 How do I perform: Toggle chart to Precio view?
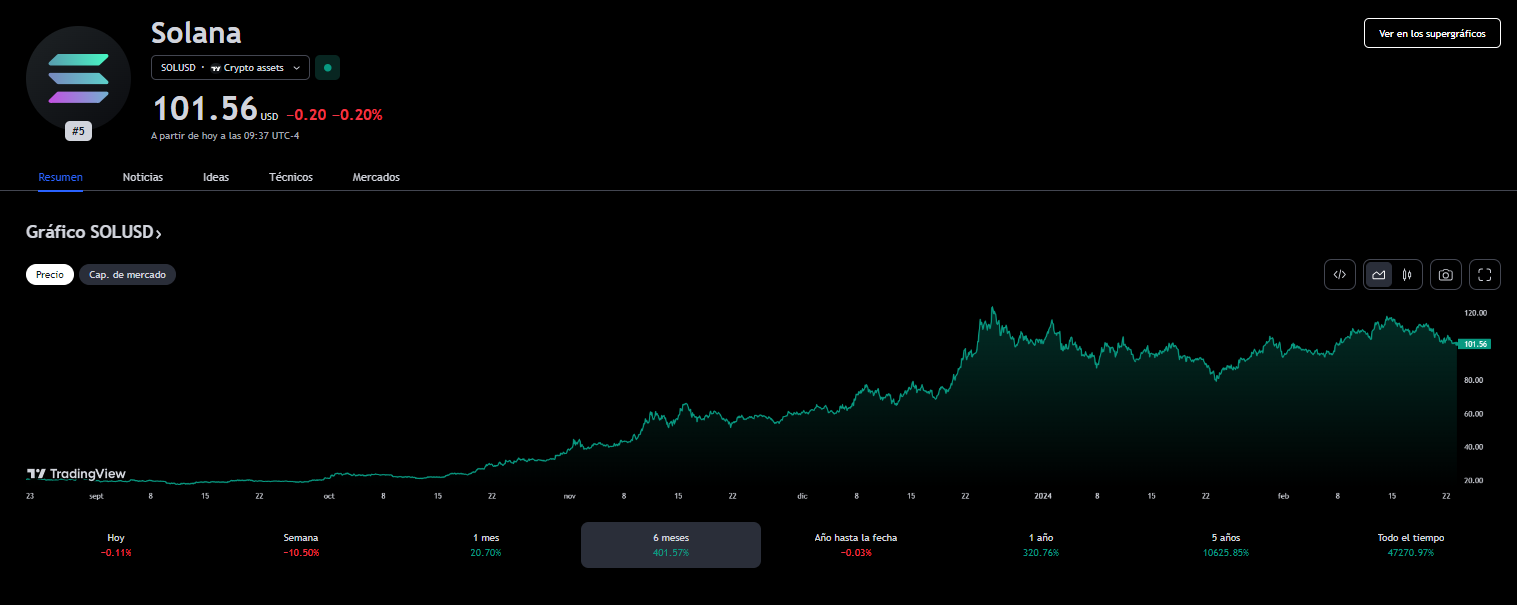[50, 274]
